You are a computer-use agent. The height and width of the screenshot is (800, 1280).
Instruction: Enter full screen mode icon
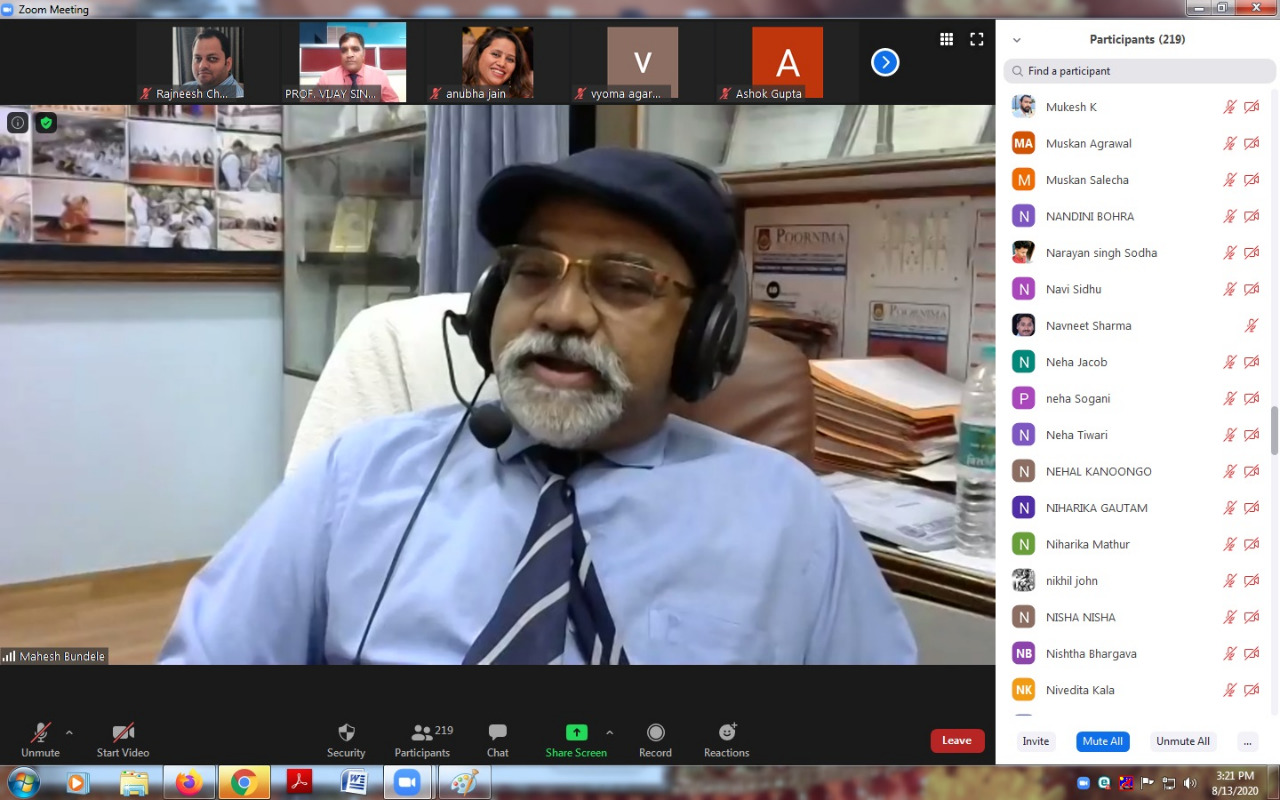977,39
